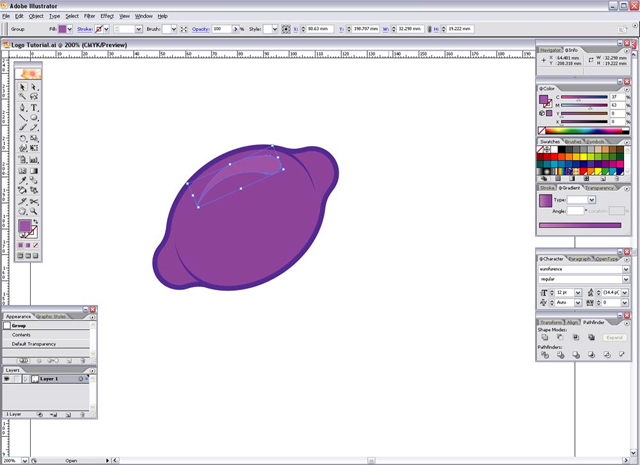Open the Object menu
The image size is (640, 465).
(x=36, y=16)
